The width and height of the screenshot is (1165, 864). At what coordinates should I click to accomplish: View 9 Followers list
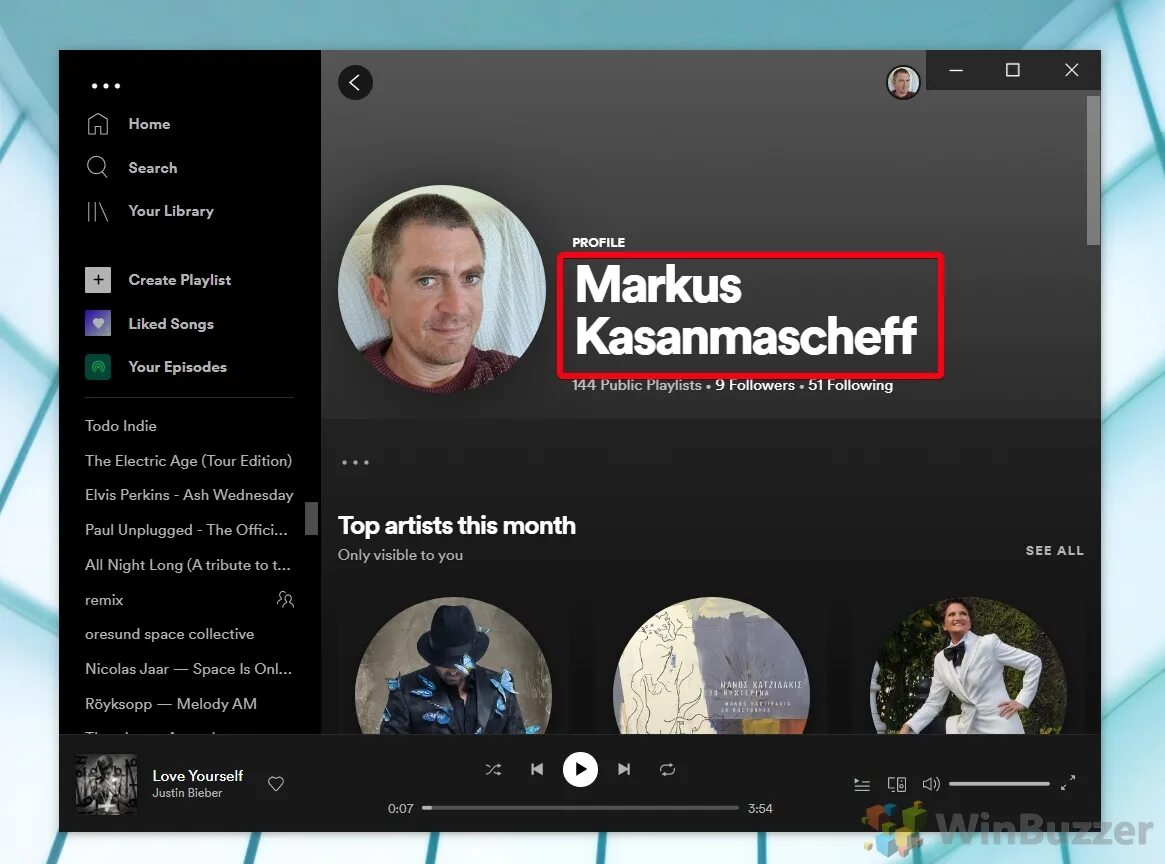pos(755,385)
